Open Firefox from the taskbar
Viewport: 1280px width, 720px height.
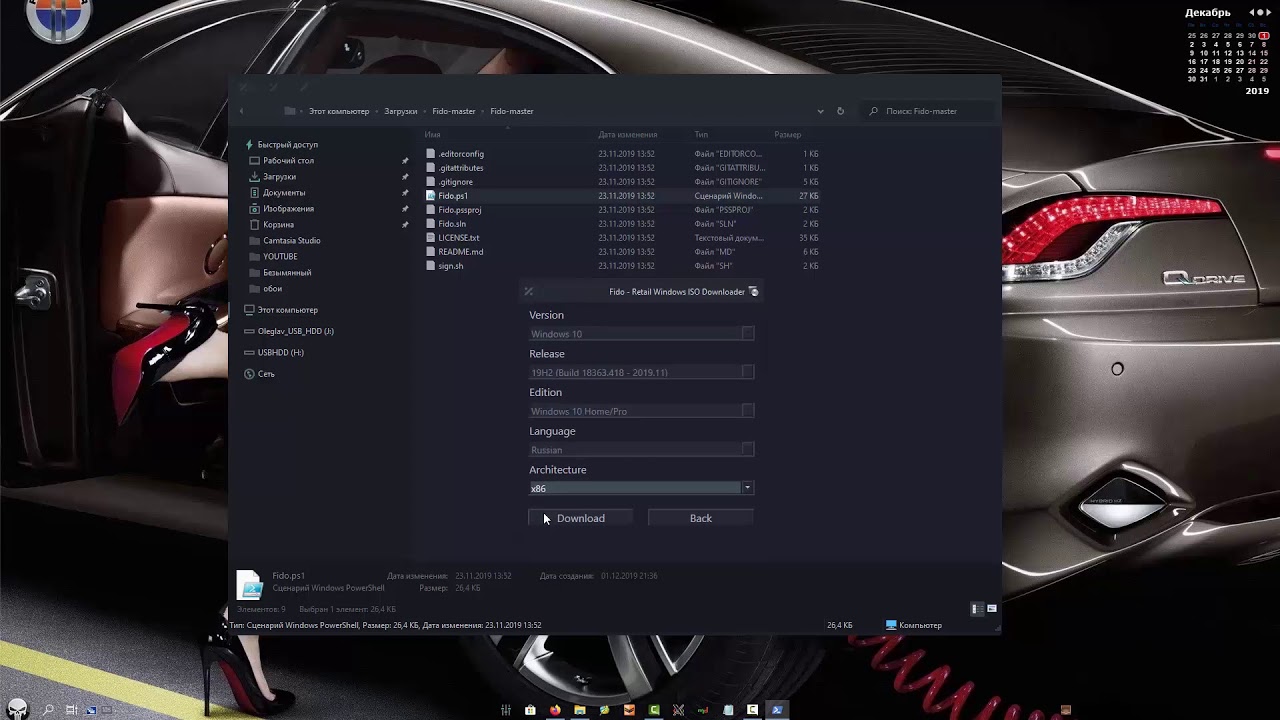click(555, 710)
